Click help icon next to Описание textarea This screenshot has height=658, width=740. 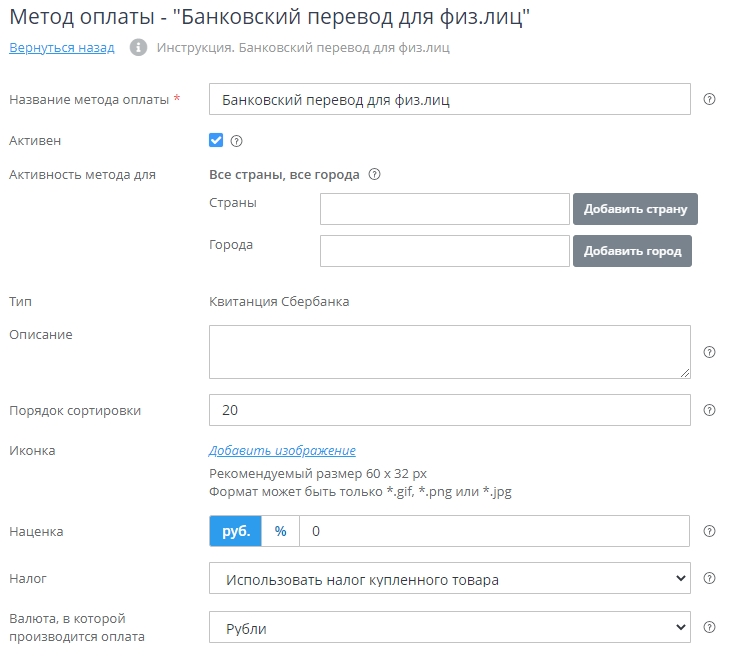click(710, 352)
